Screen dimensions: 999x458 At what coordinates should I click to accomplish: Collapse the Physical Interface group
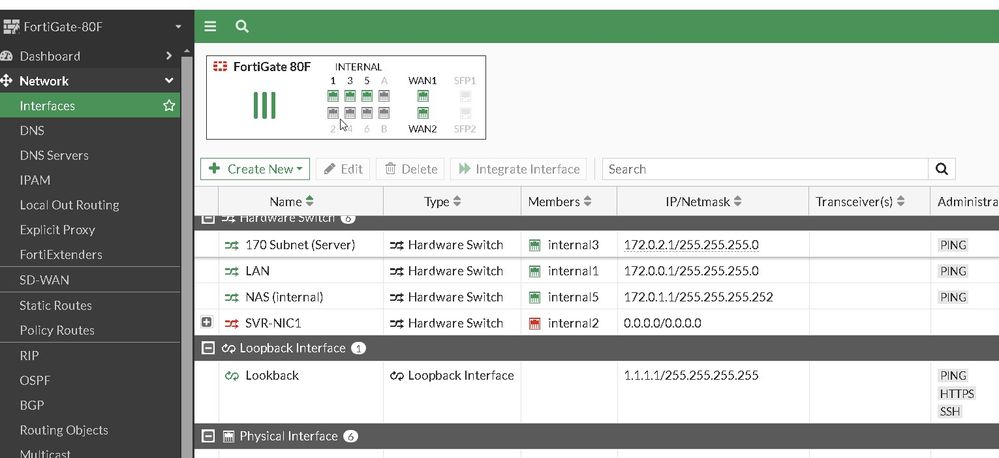[208, 436]
